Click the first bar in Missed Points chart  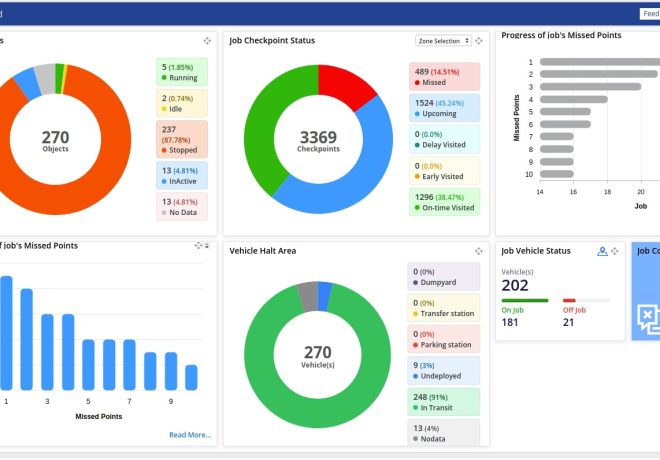pyautogui.click(x=6, y=332)
